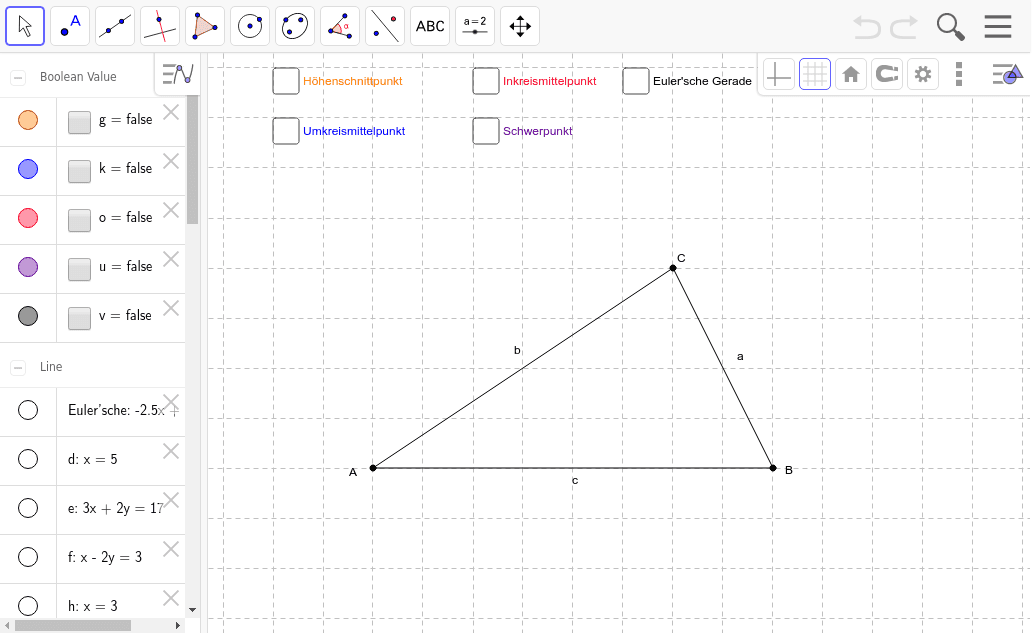Select the Polygon tool

[205, 26]
